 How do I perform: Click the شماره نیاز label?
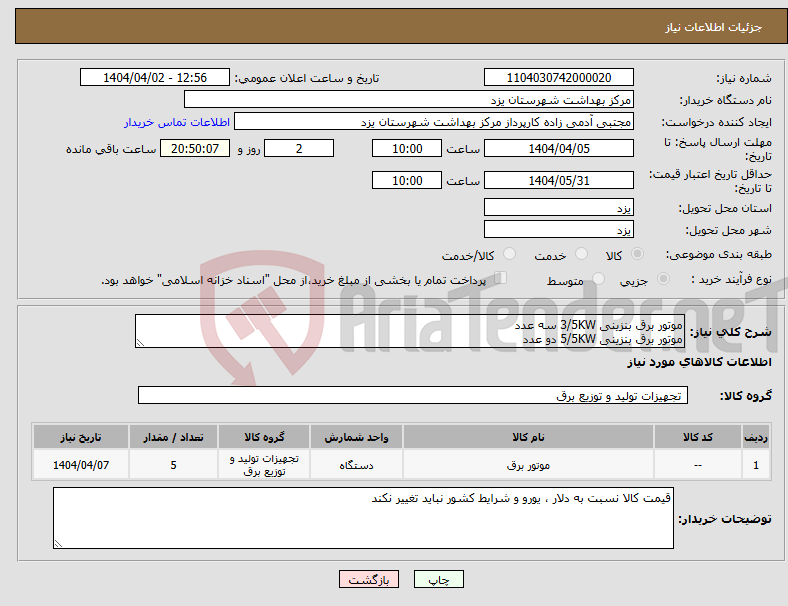click(744, 78)
